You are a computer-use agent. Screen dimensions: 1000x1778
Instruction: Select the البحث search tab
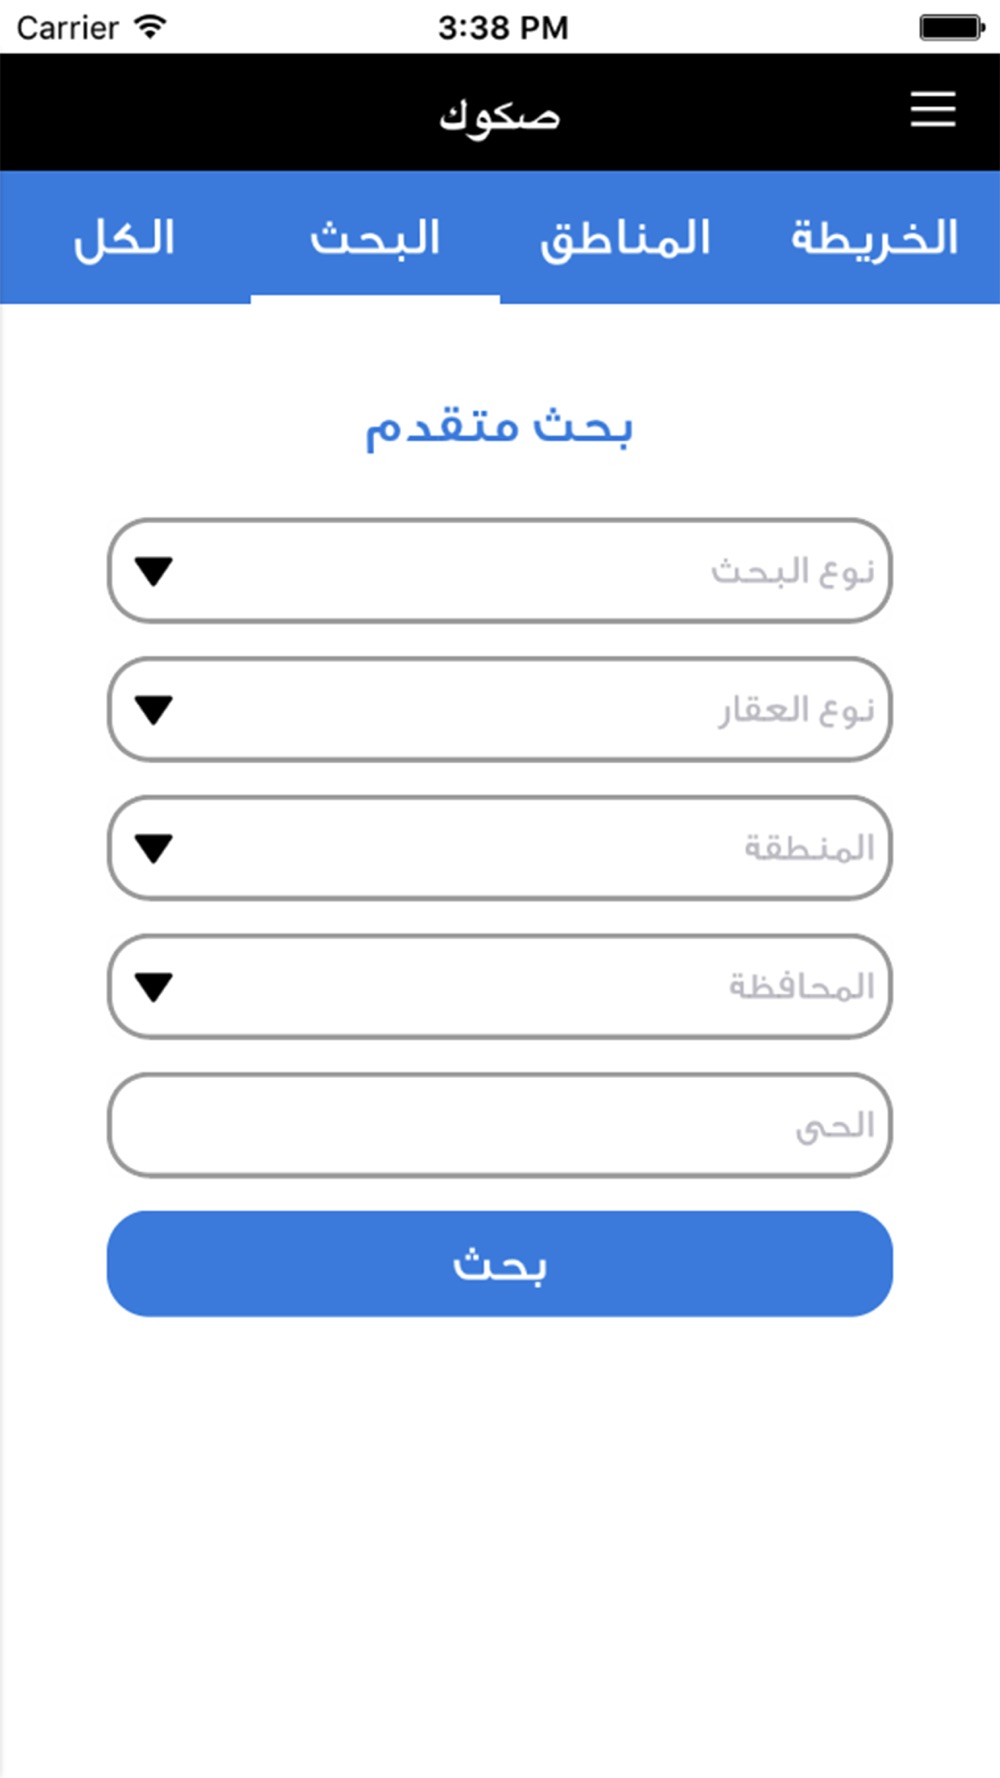point(375,238)
